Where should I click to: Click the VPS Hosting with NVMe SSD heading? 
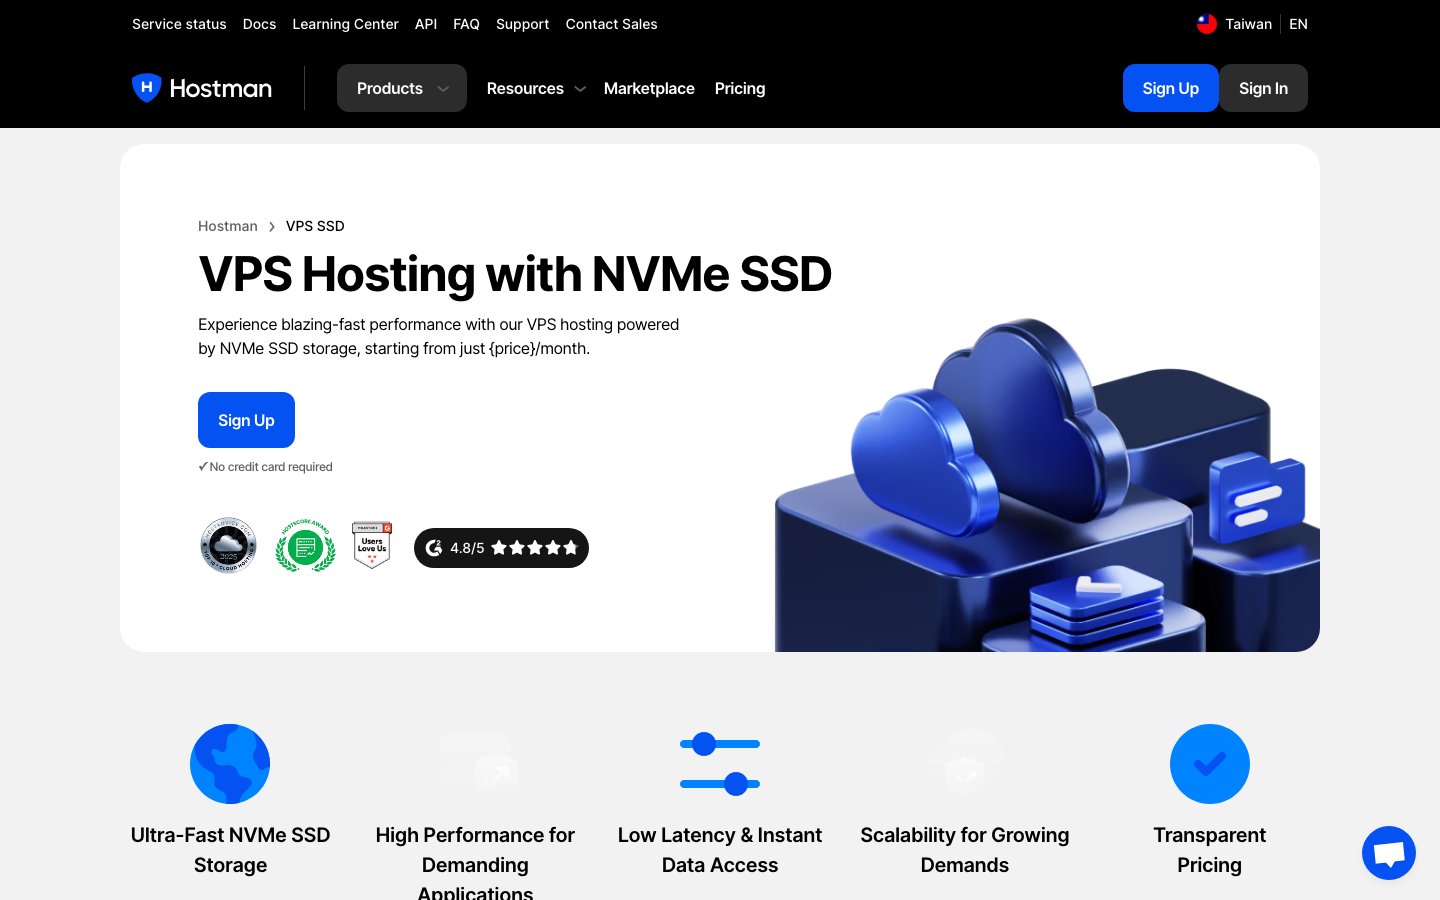[515, 274]
